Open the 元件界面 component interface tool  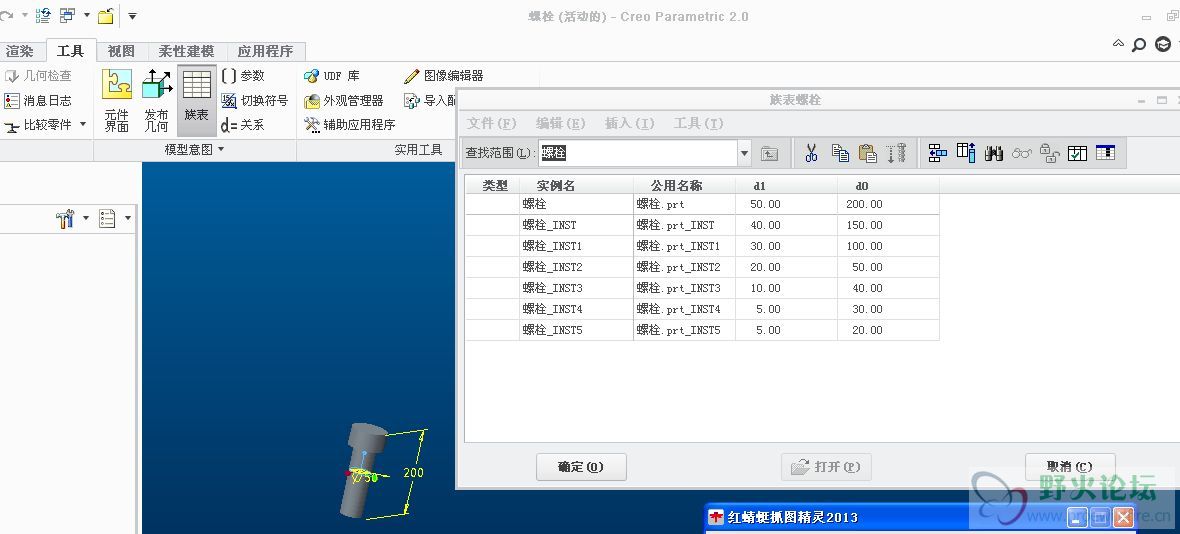tap(117, 101)
